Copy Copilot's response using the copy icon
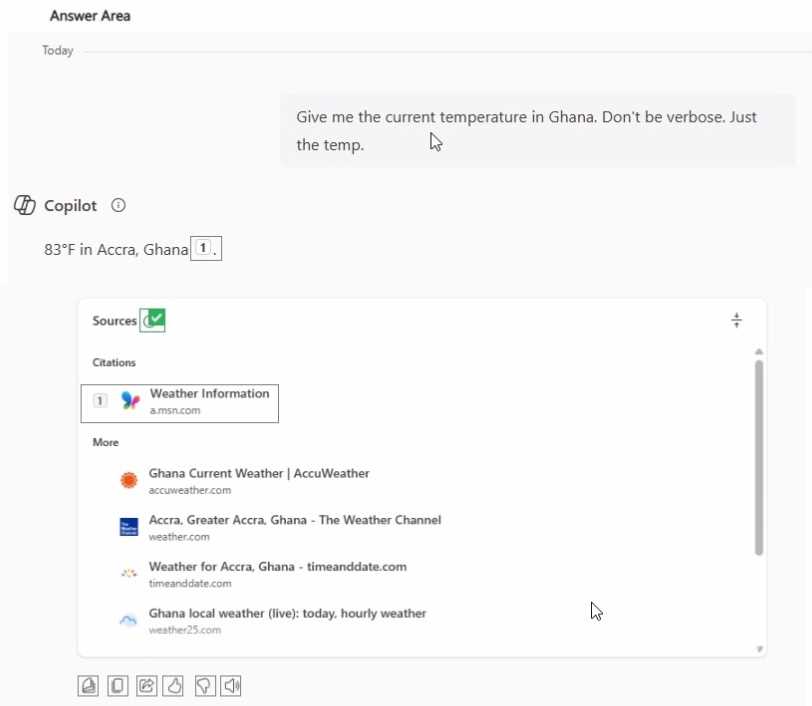812x706 pixels. point(117,686)
